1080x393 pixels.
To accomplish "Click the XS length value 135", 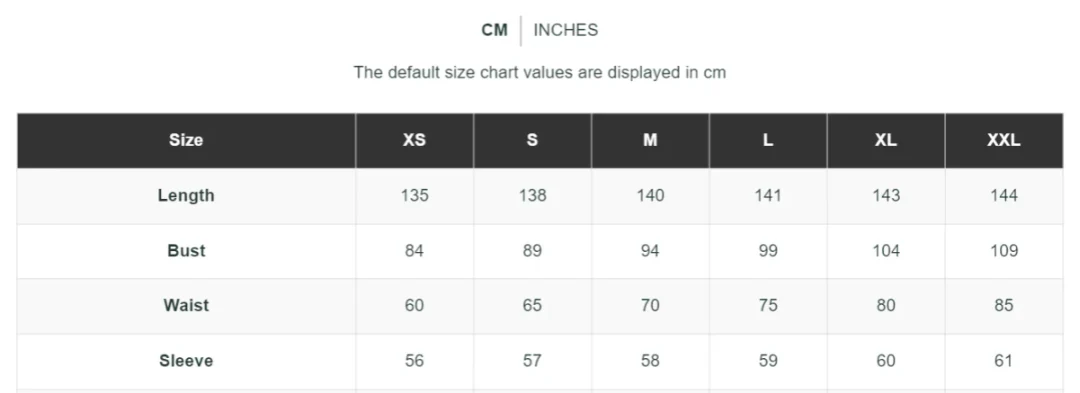I will [414, 195].
